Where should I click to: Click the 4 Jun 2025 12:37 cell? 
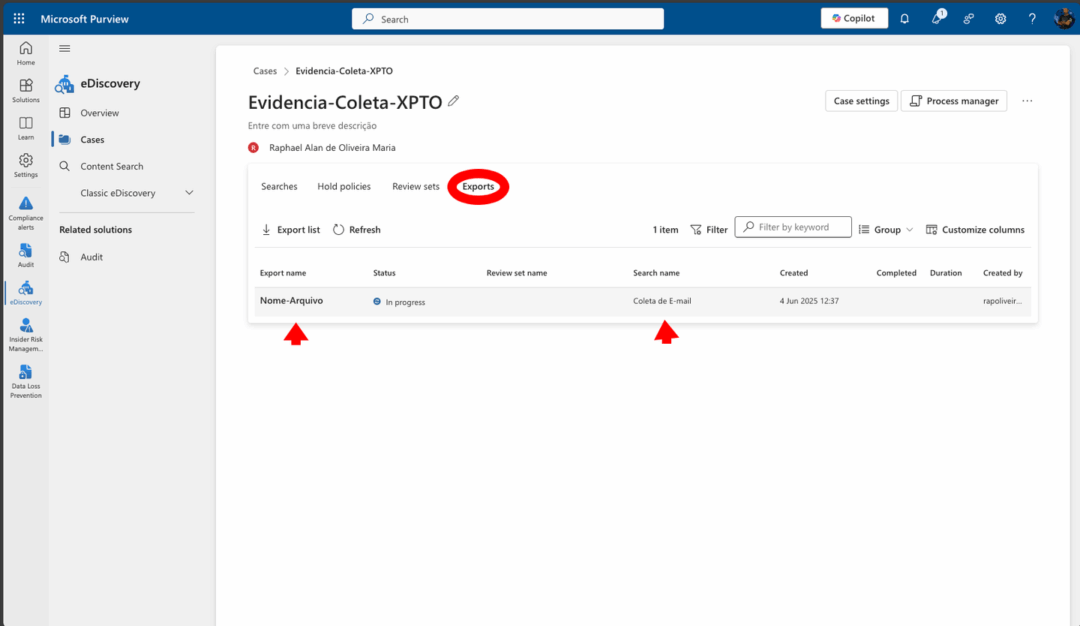[809, 301]
